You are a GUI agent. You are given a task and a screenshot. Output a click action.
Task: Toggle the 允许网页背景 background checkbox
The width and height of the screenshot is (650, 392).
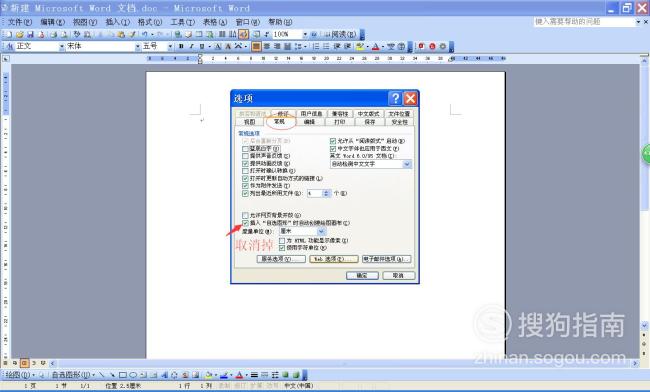(x=245, y=215)
